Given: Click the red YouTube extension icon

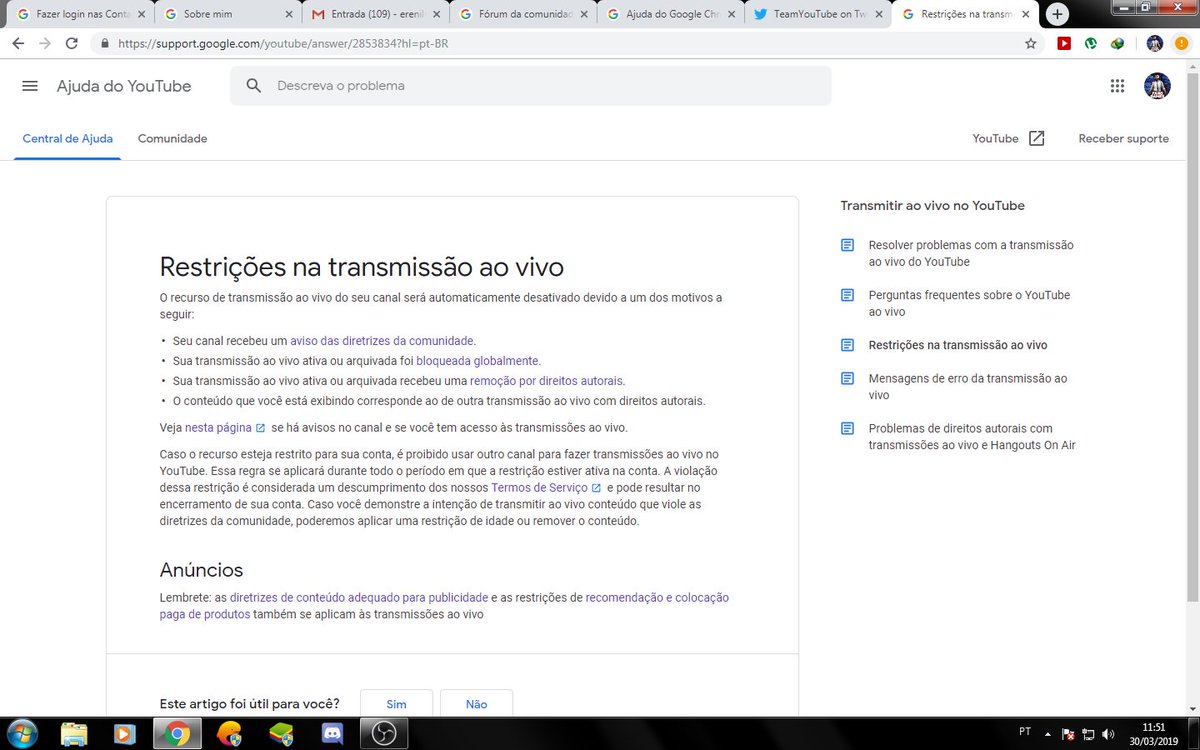Looking at the screenshot, I should [x=1064, y=44].
